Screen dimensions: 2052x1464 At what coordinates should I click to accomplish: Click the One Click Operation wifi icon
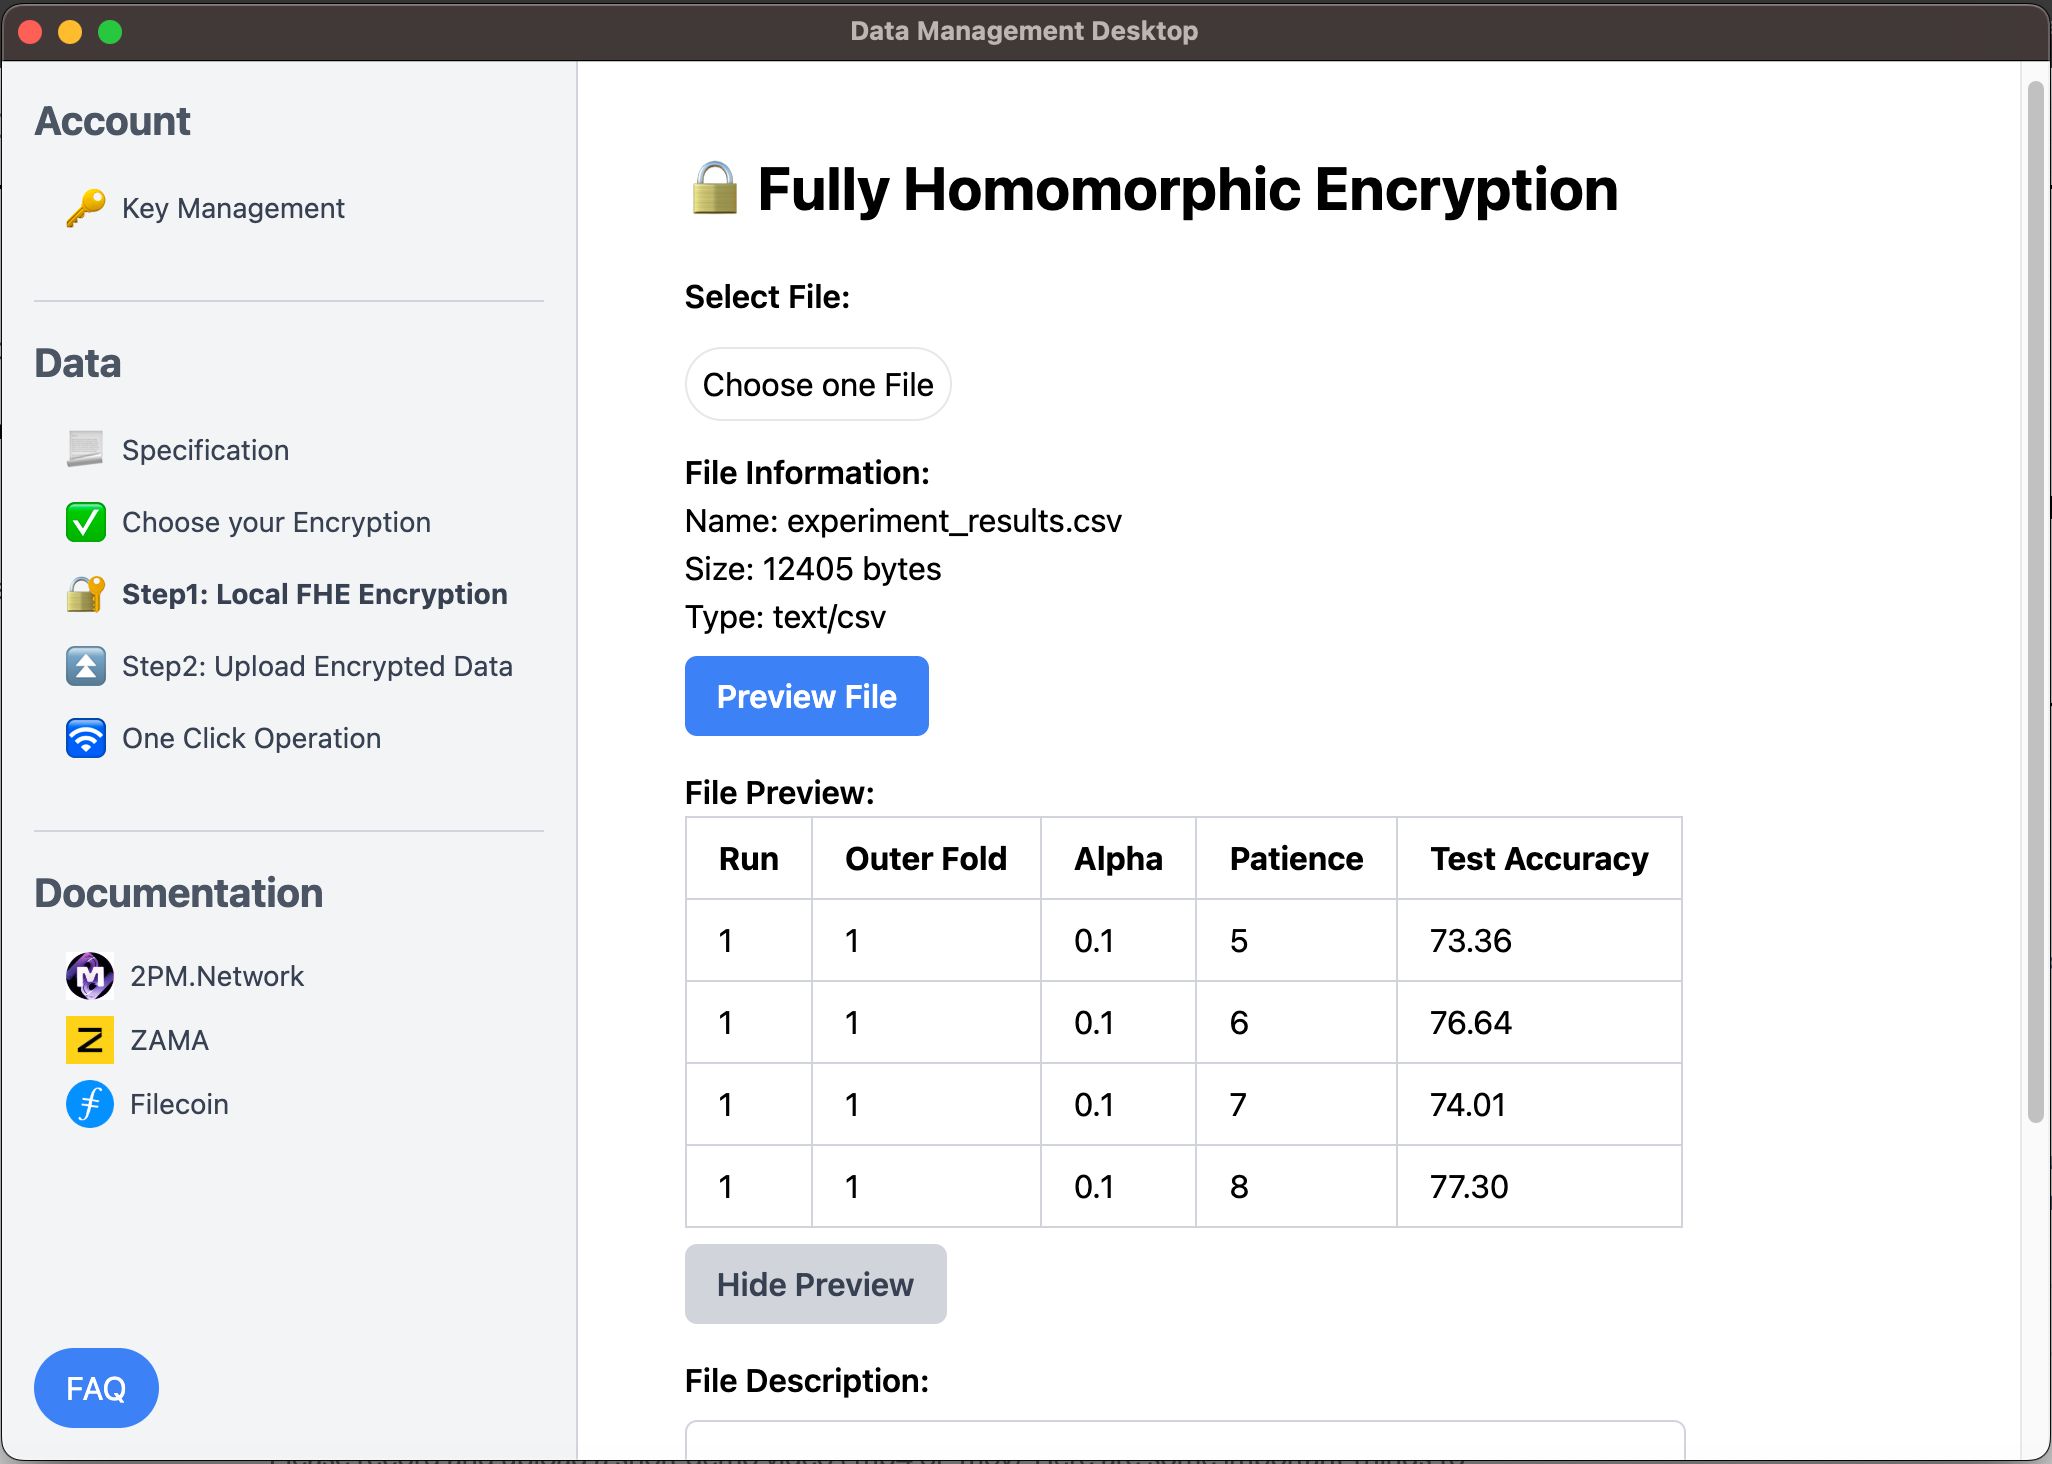(x=84, y=738)
